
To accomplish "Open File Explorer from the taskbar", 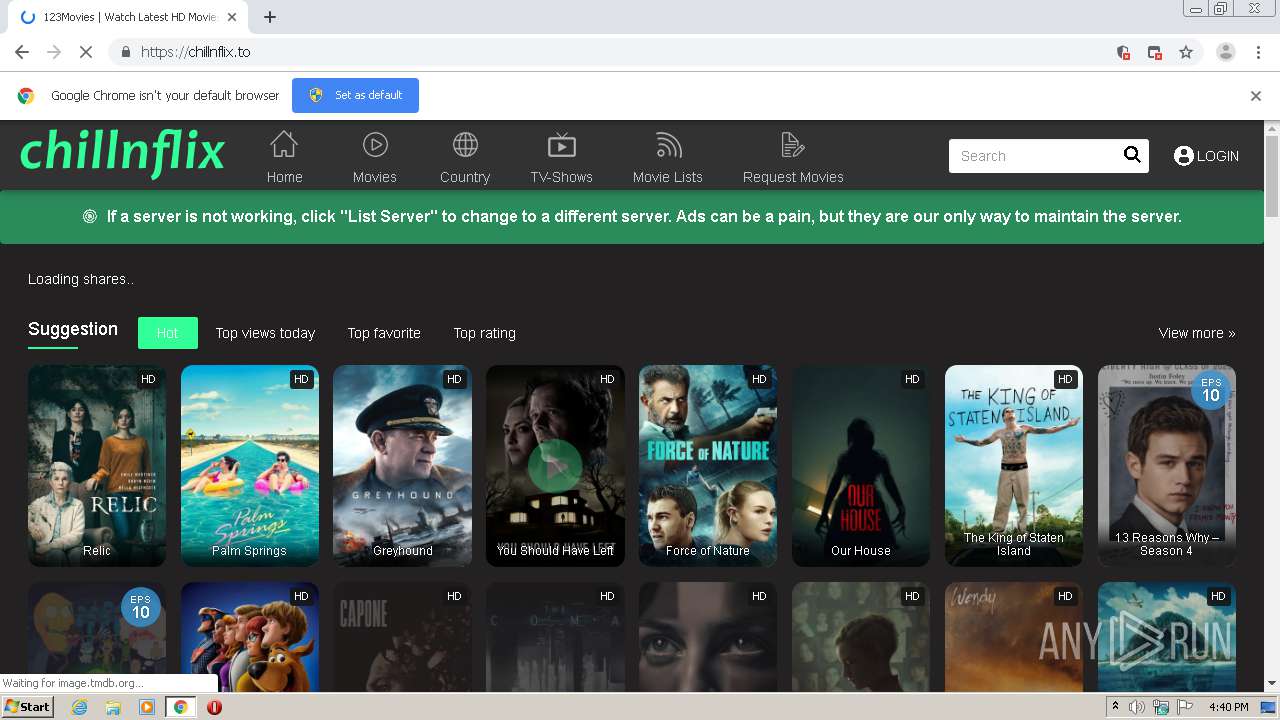I will pos(113,707).
